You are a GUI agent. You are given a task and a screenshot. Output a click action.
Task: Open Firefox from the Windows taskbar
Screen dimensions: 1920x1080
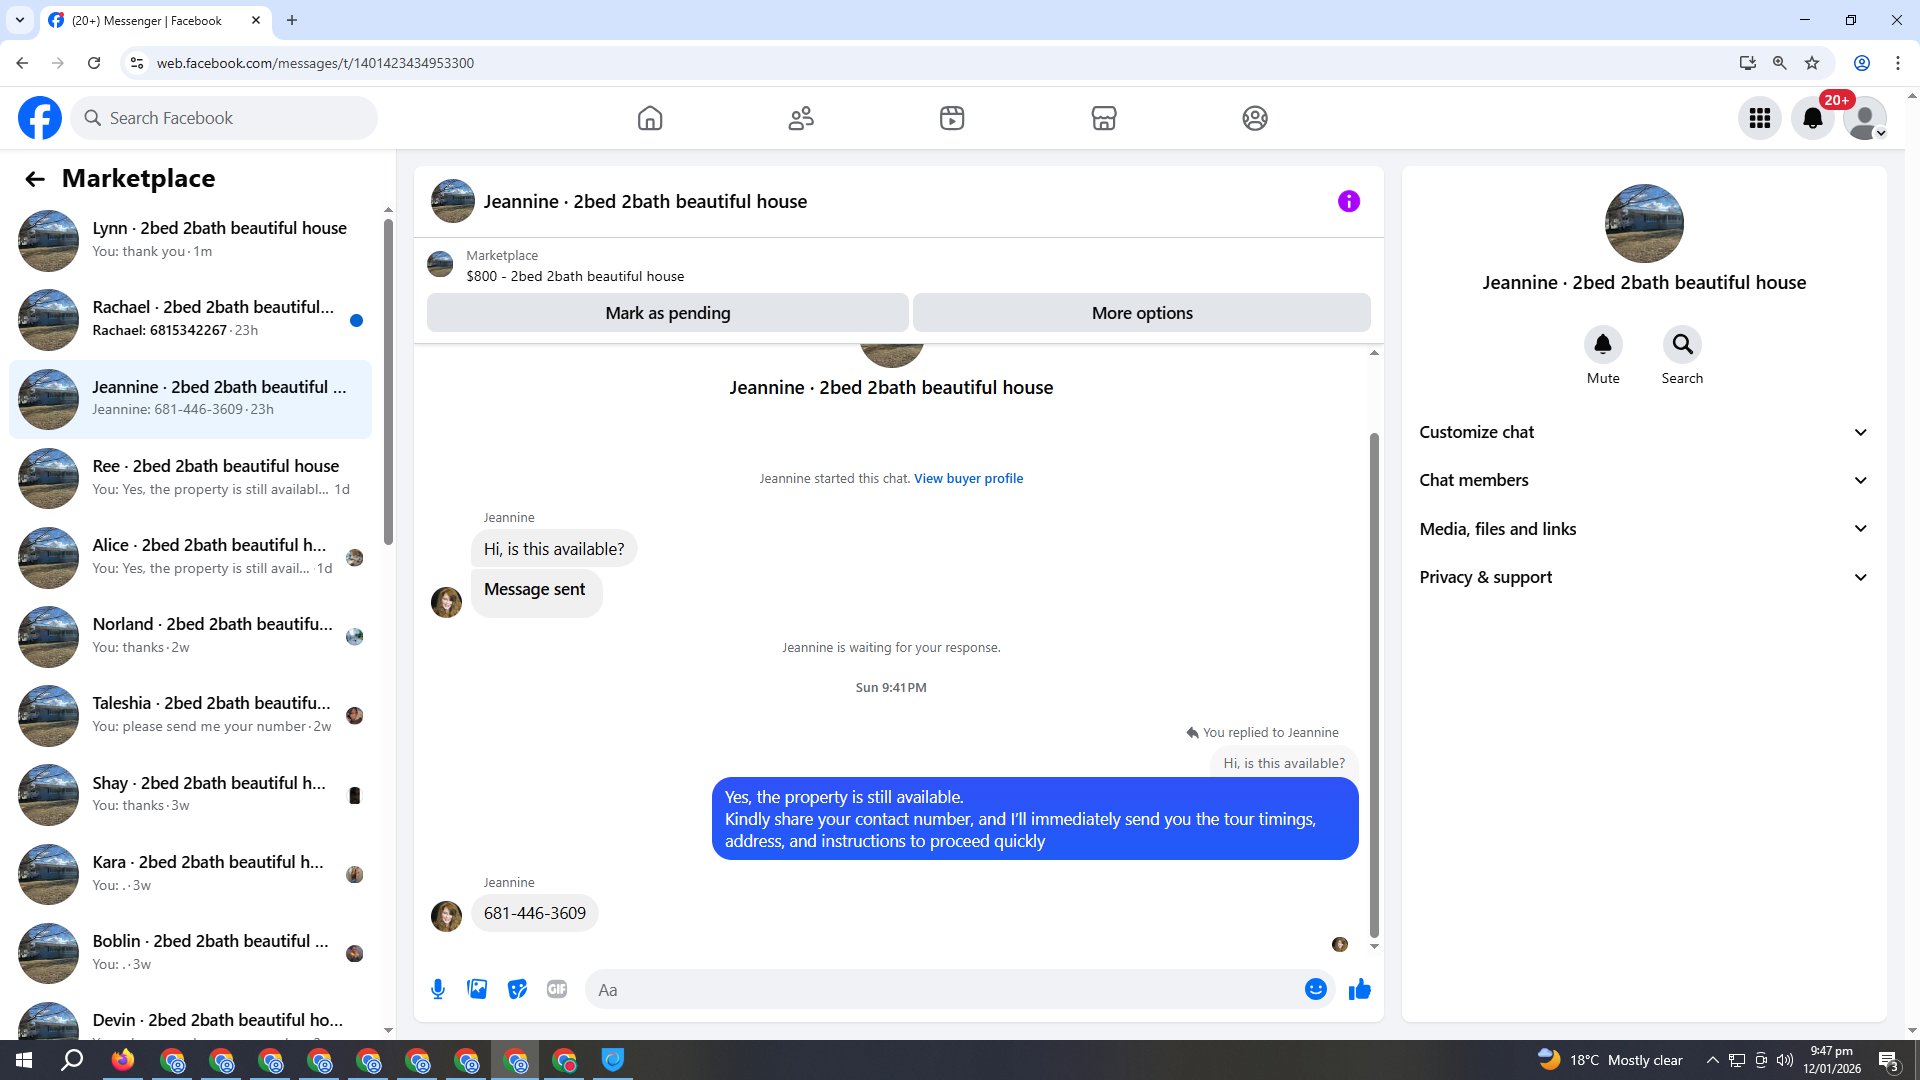click(123, 1060)
